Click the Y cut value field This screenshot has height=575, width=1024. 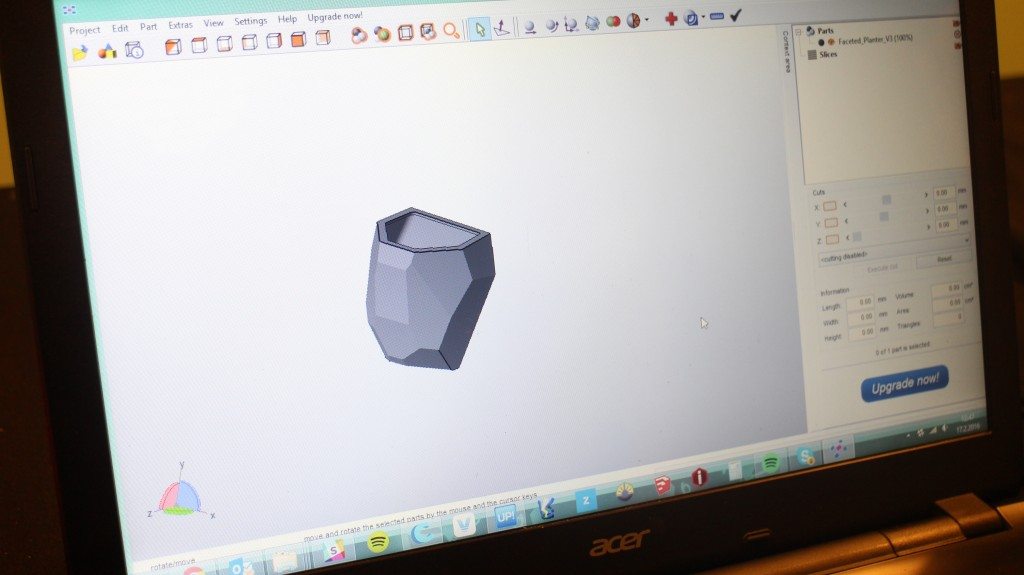946,209
